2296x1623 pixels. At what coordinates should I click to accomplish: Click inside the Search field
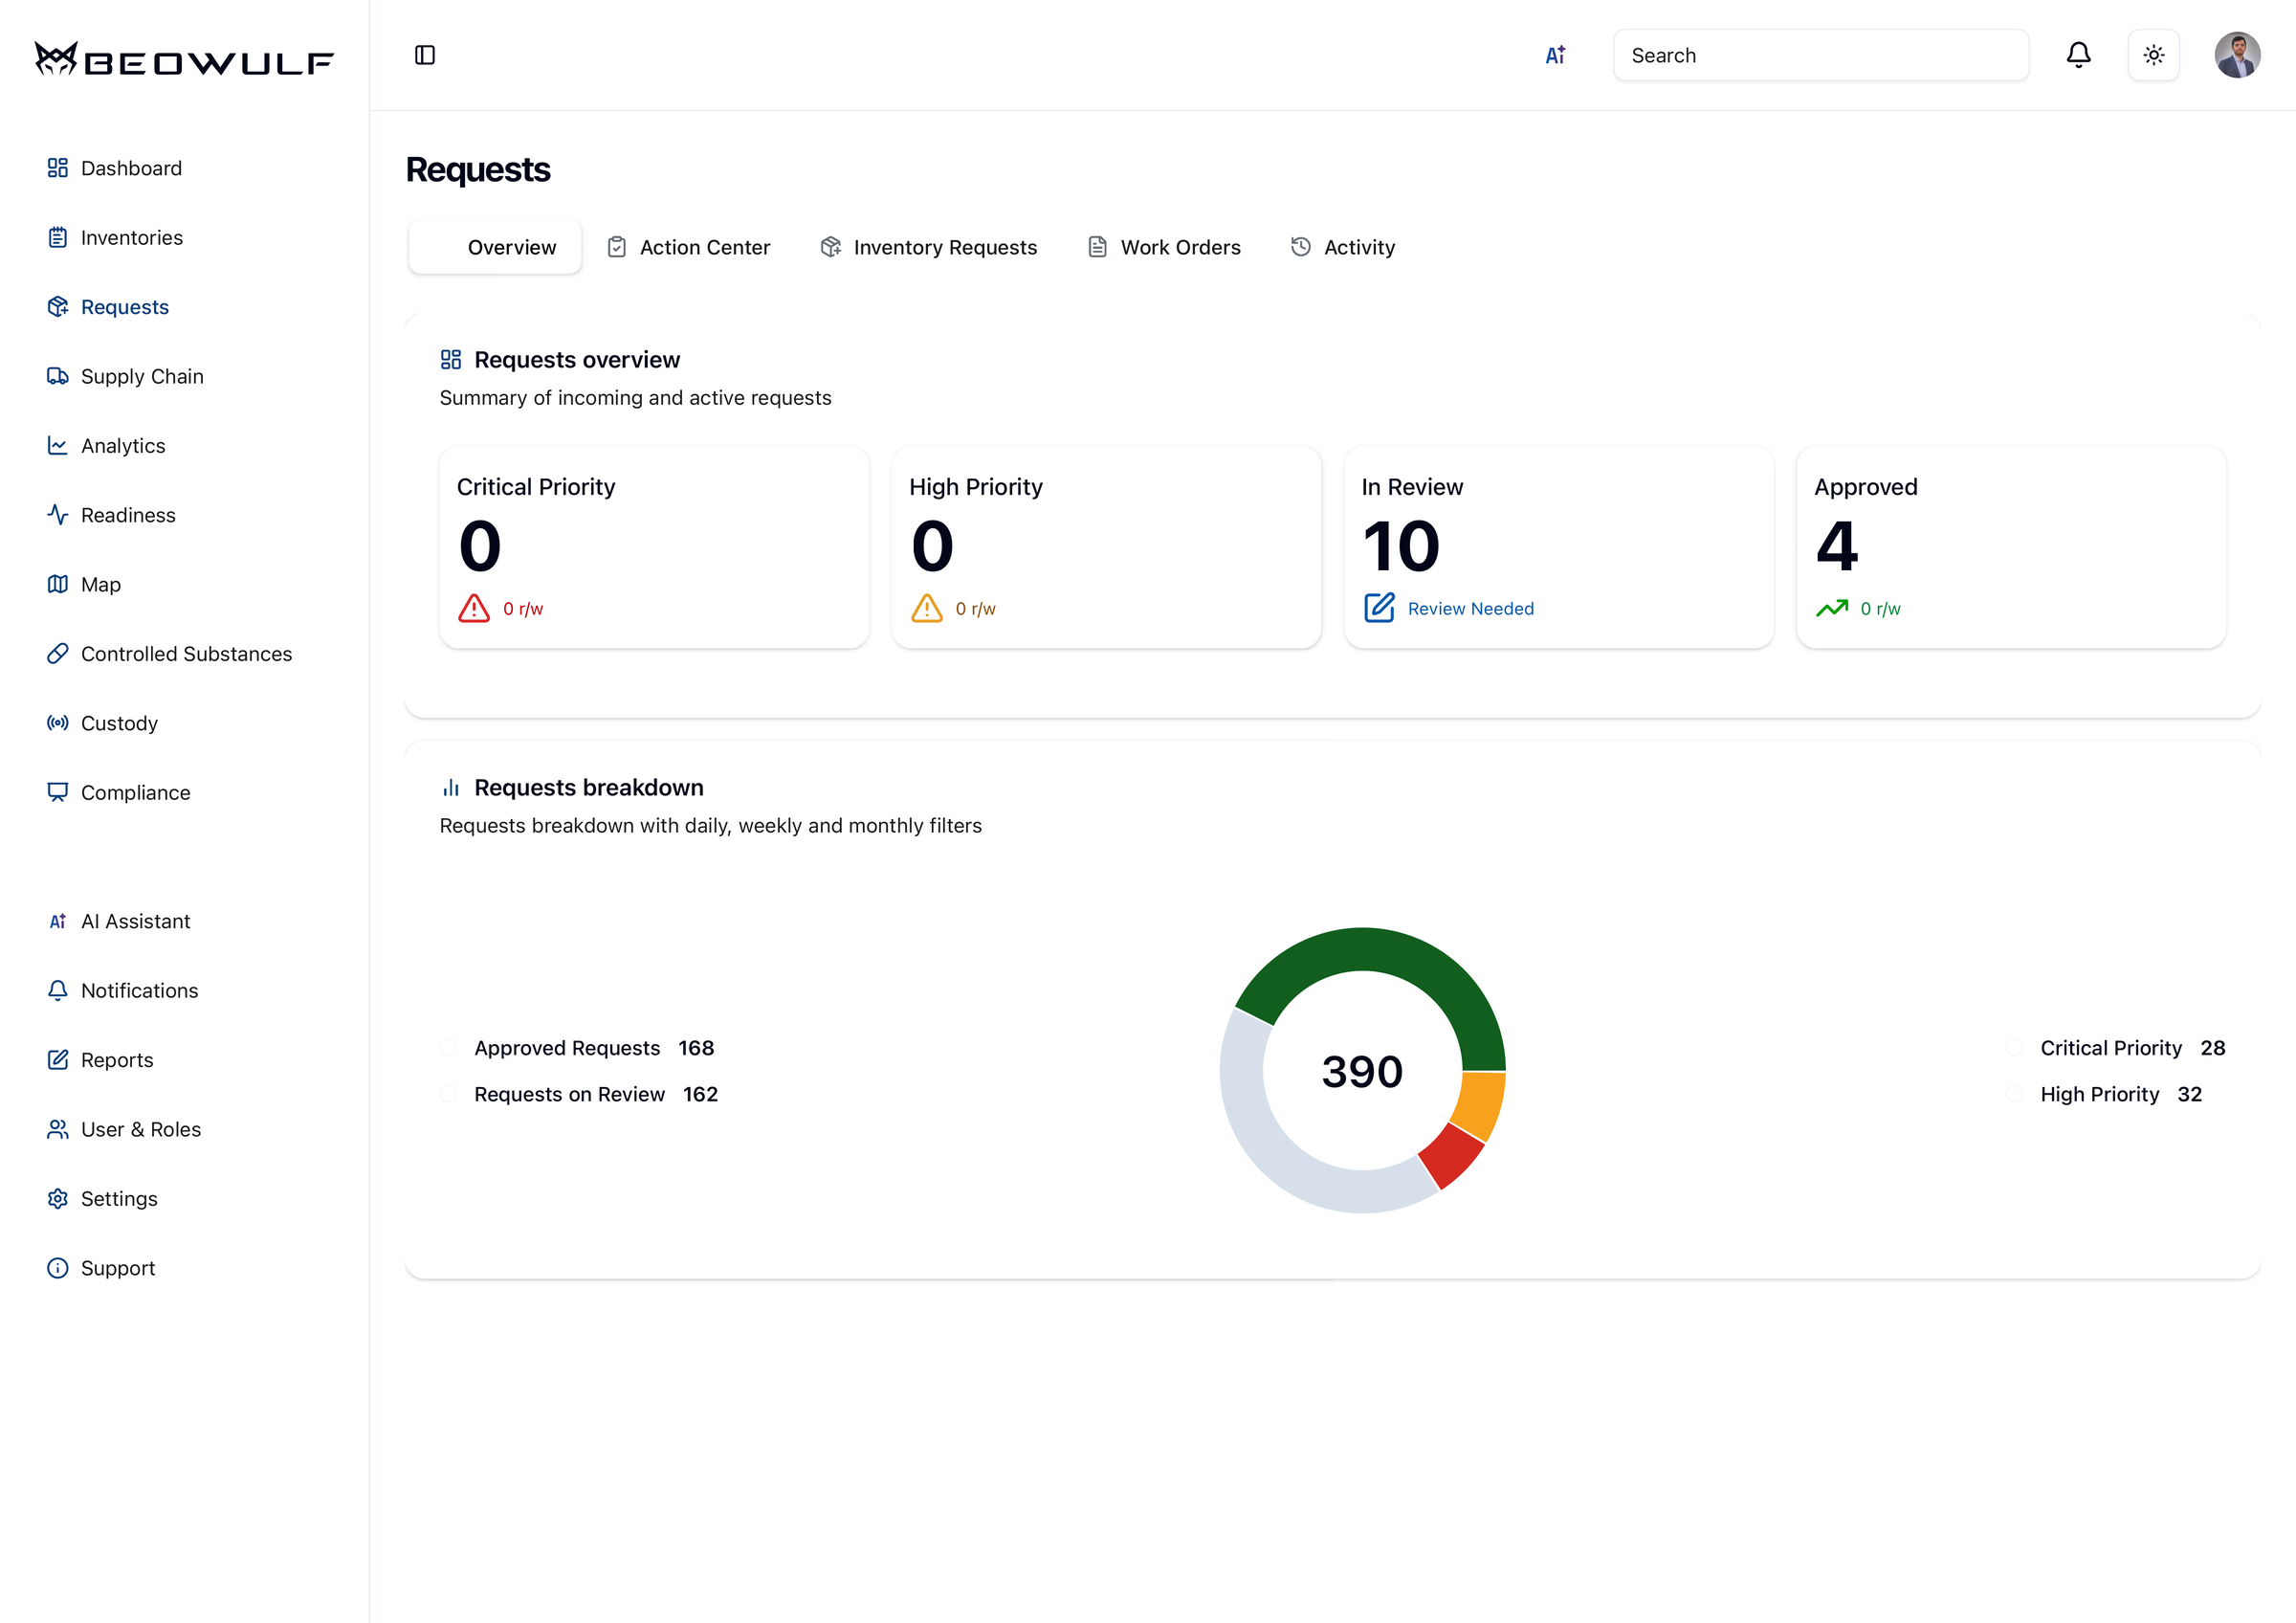click(x=1820, y=55)
